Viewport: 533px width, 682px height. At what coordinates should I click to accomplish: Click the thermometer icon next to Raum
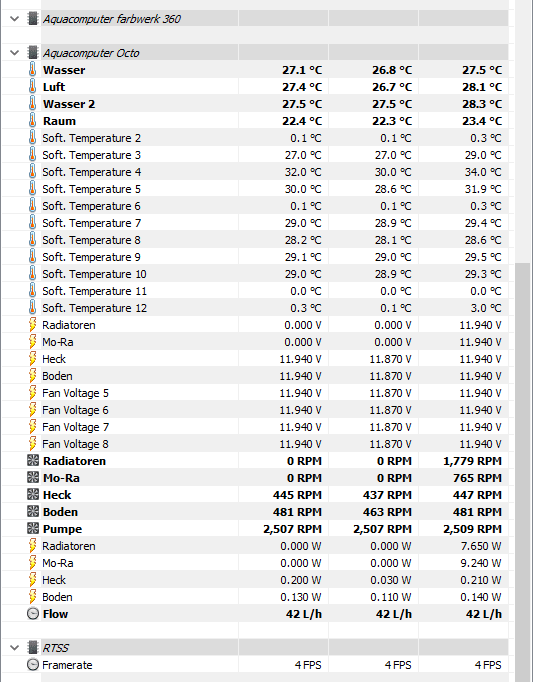click(33, 121)
